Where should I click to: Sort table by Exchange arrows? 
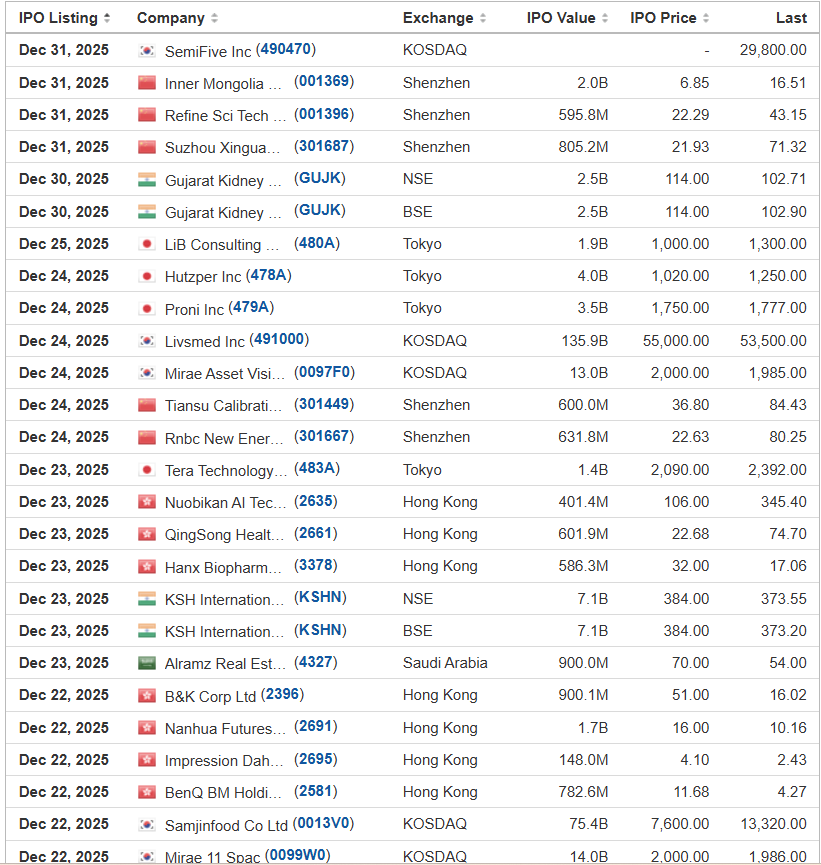483,18
